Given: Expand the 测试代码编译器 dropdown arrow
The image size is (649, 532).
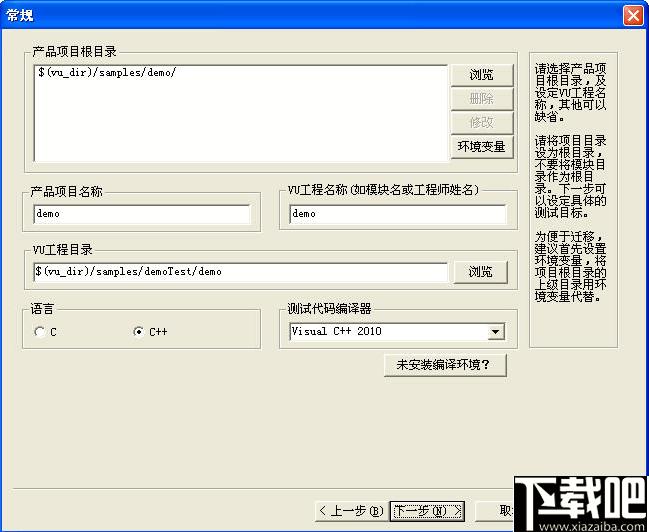Looking at the screenshot, I should [x=496, y=332].
